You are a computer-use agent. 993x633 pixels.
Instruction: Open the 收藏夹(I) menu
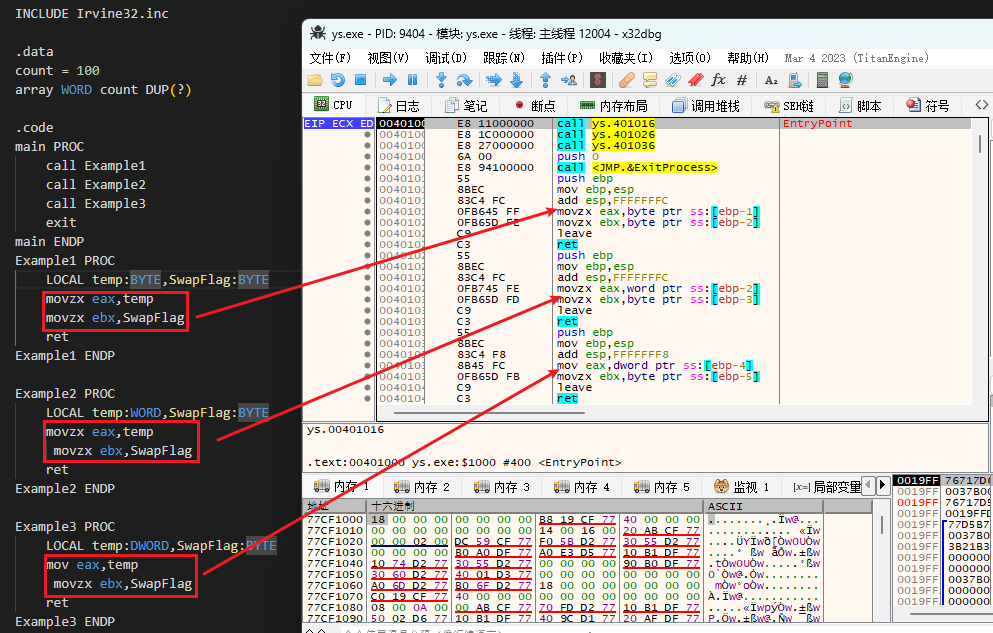coord(626,58)
